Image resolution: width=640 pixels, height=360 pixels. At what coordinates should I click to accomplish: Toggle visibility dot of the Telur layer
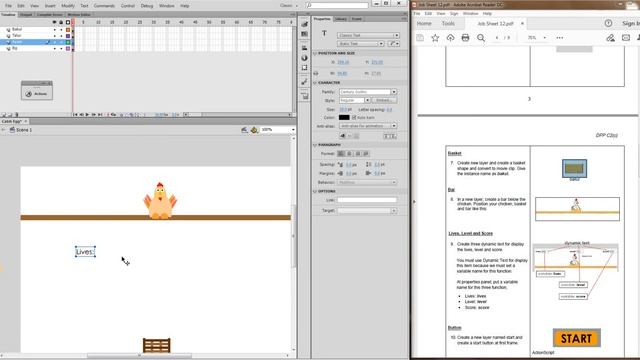click(55, 36)
